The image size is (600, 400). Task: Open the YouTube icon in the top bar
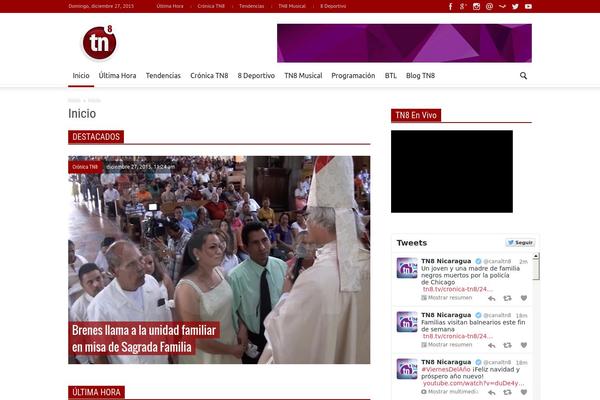[x=528, y=7]
